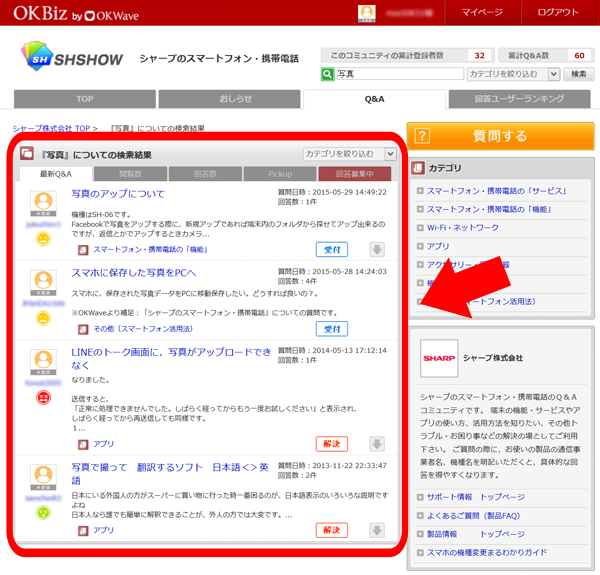The width and height of the screenshot is (600, 575).
Task: Open question スマホに保存した写真をPCへ
Action: pos(134,272)
